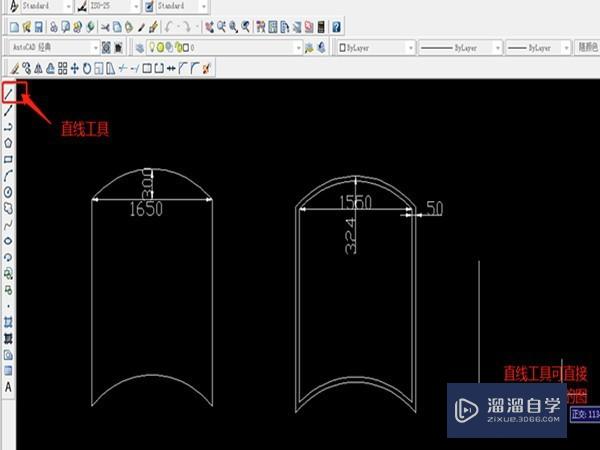Select the Region tool

(8, 355)
